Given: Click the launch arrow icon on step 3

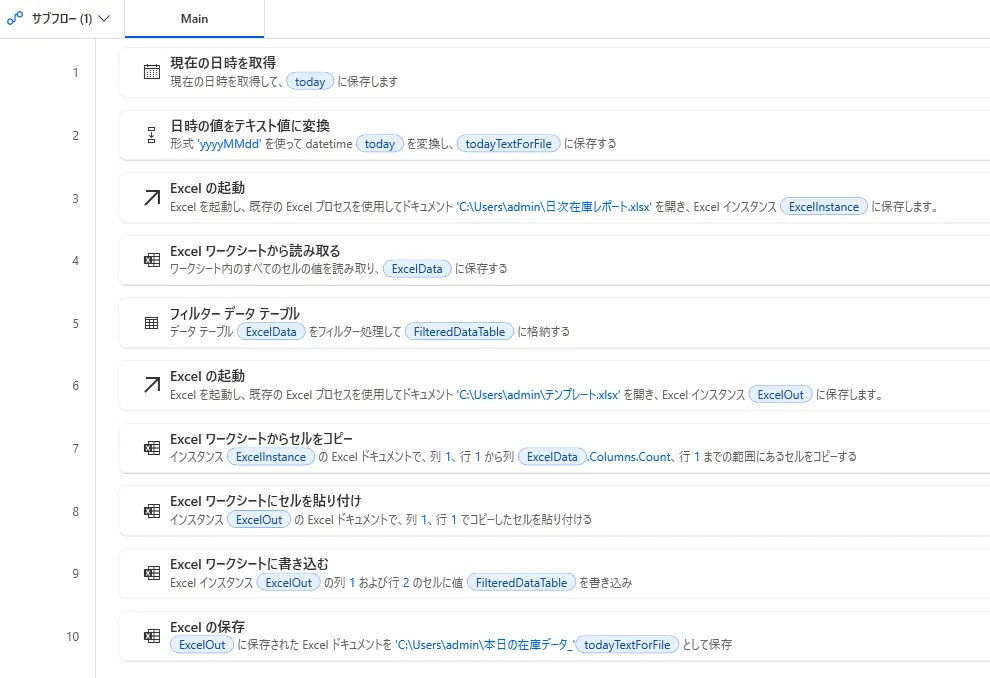Looking at the screenshot, I should (x=152, y=198).
